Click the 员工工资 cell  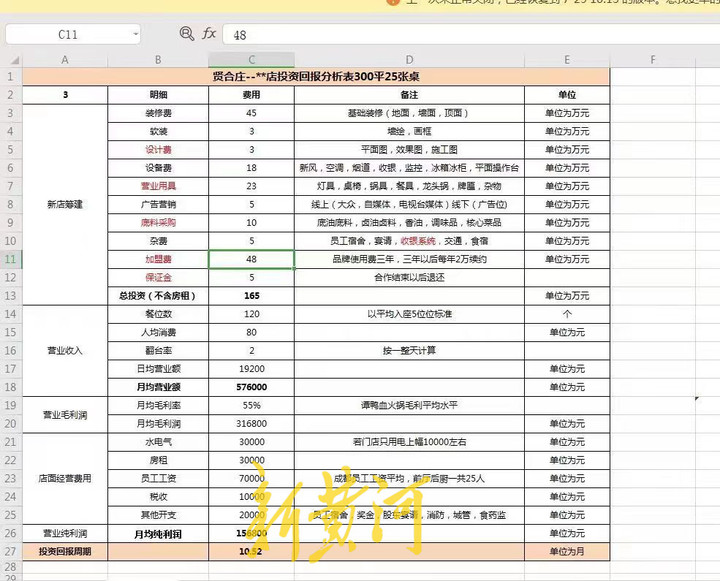click(x=158, y=479)
